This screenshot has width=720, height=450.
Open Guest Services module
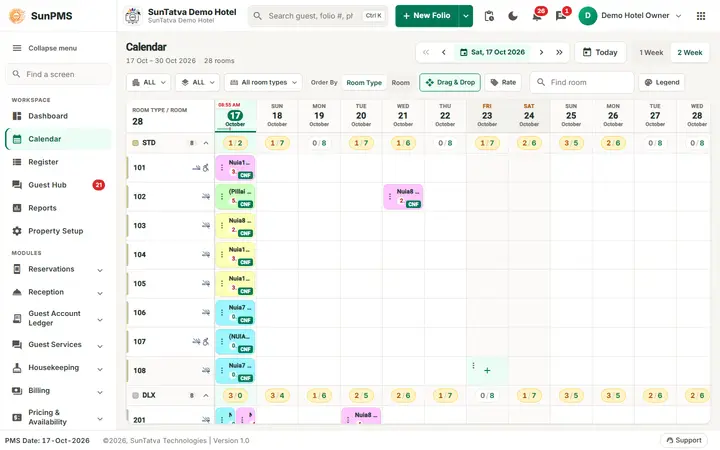point(58,345)
